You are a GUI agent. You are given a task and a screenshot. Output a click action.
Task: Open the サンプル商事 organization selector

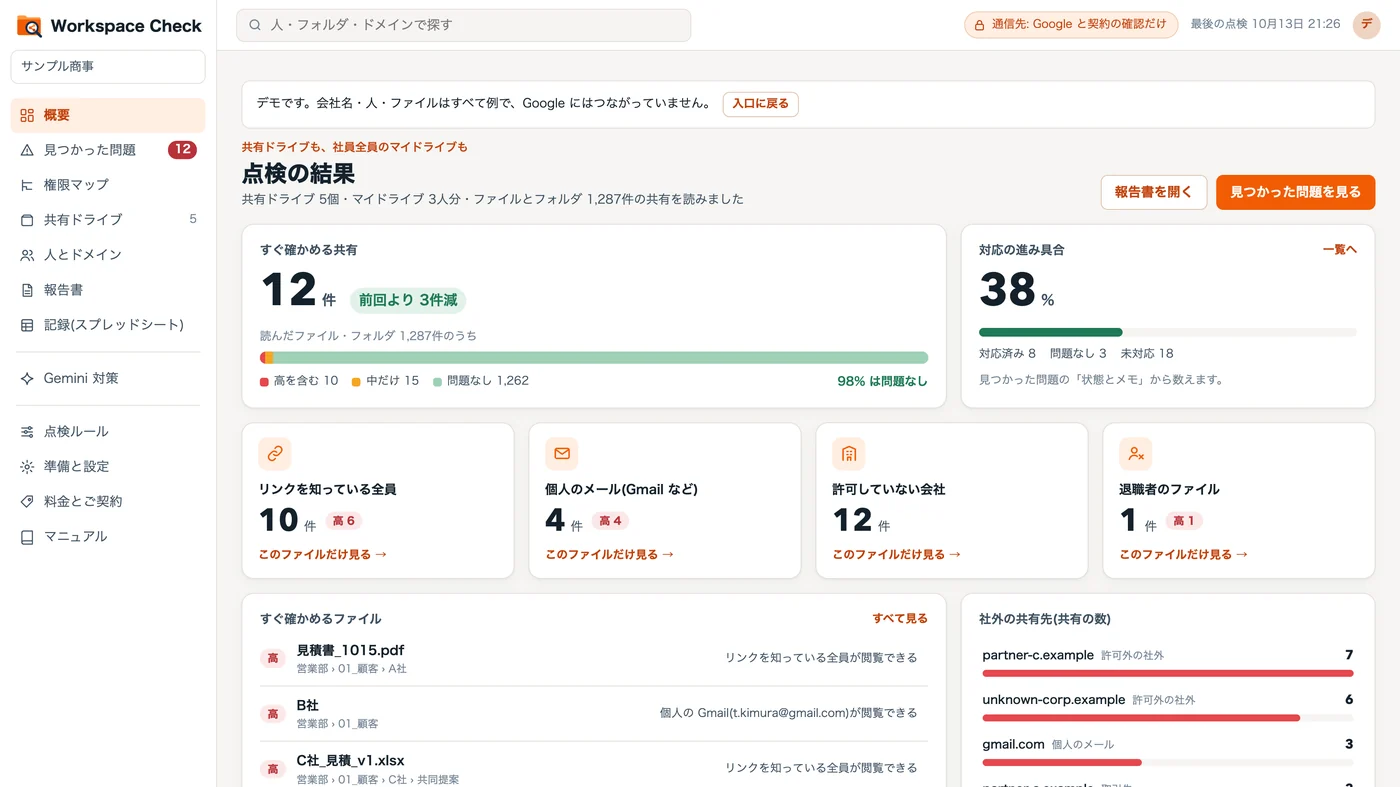coord(108,67)
